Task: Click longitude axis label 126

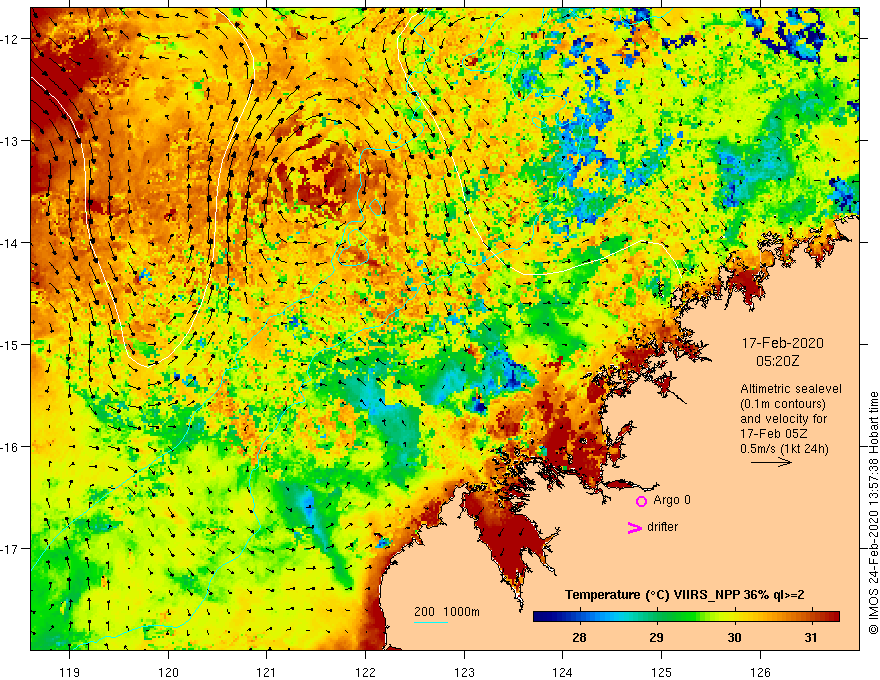Action: coord(760,672)
